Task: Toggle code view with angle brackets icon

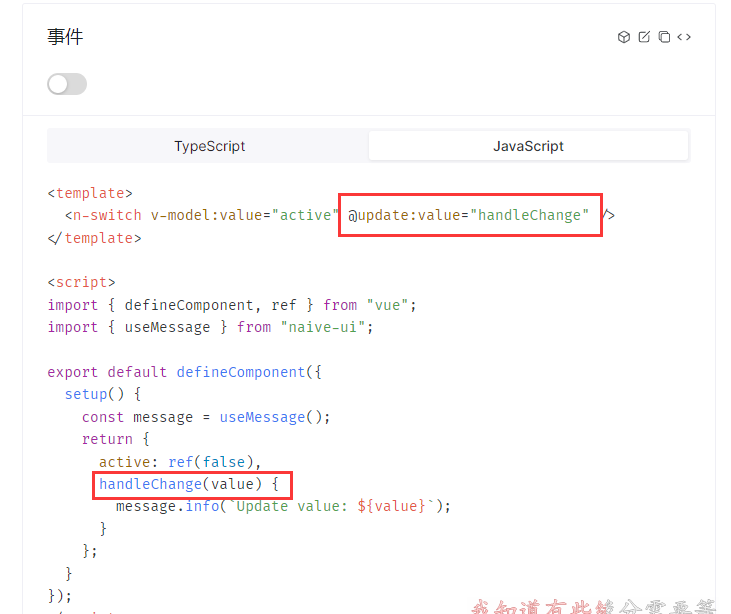Action: pos(684,37)
